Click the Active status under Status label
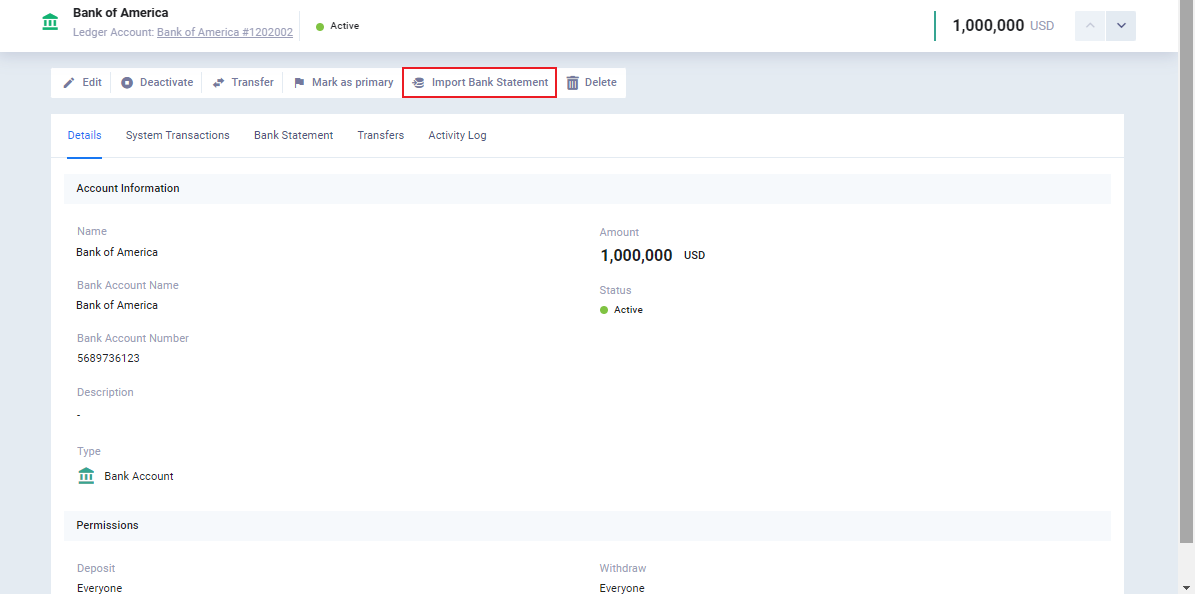 [x=621, y=310]
